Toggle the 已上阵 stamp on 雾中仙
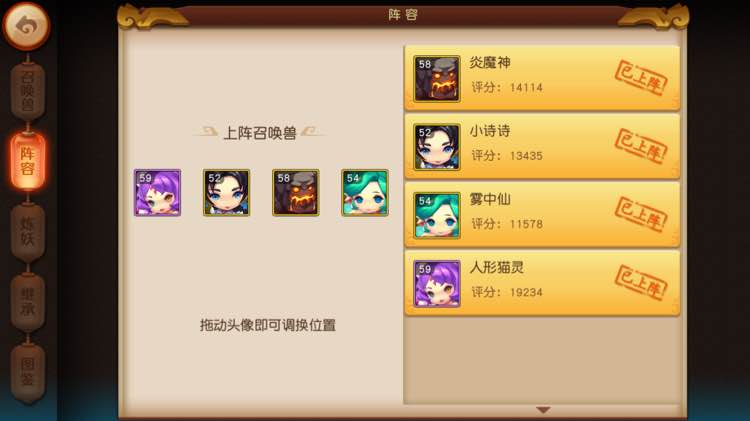This screenshot has height=421, width=750. (x=641, y=215)
